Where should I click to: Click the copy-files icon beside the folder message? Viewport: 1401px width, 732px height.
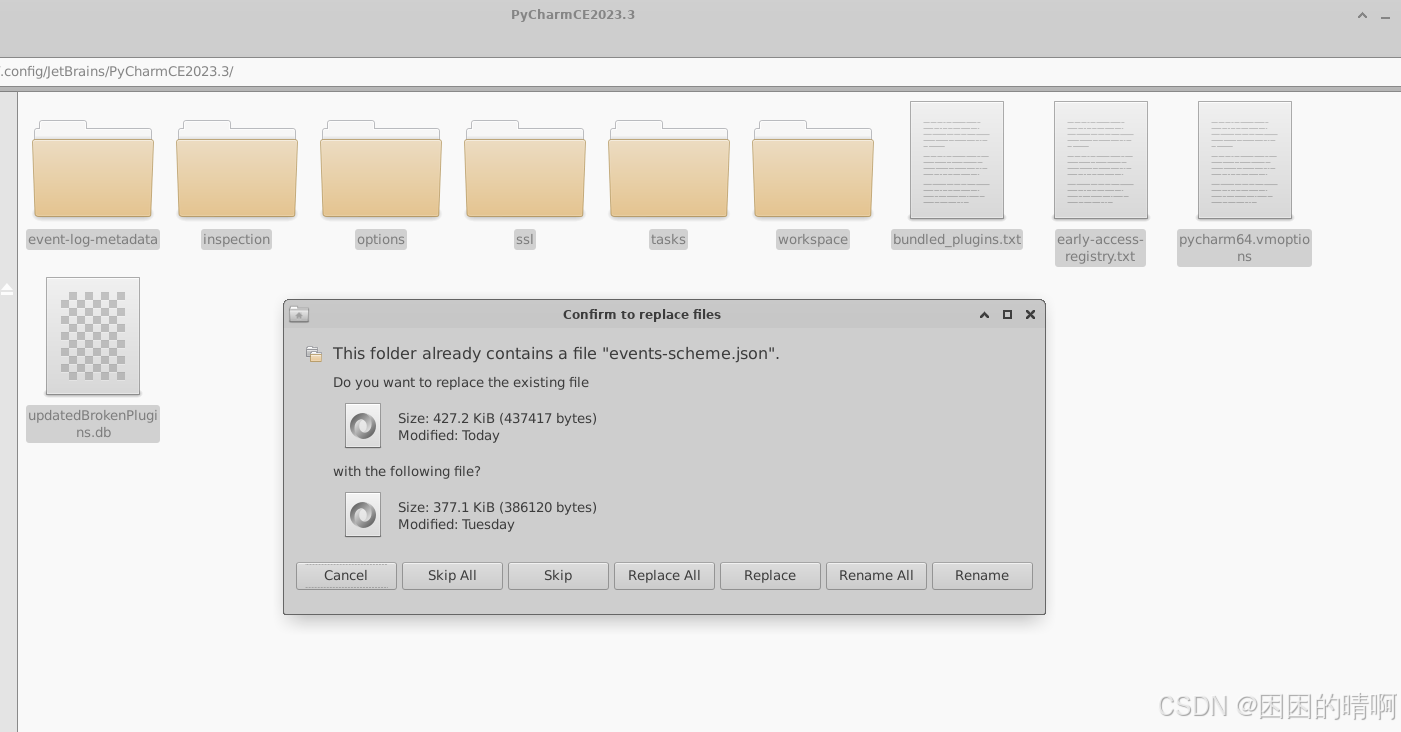tap(314, 354)
